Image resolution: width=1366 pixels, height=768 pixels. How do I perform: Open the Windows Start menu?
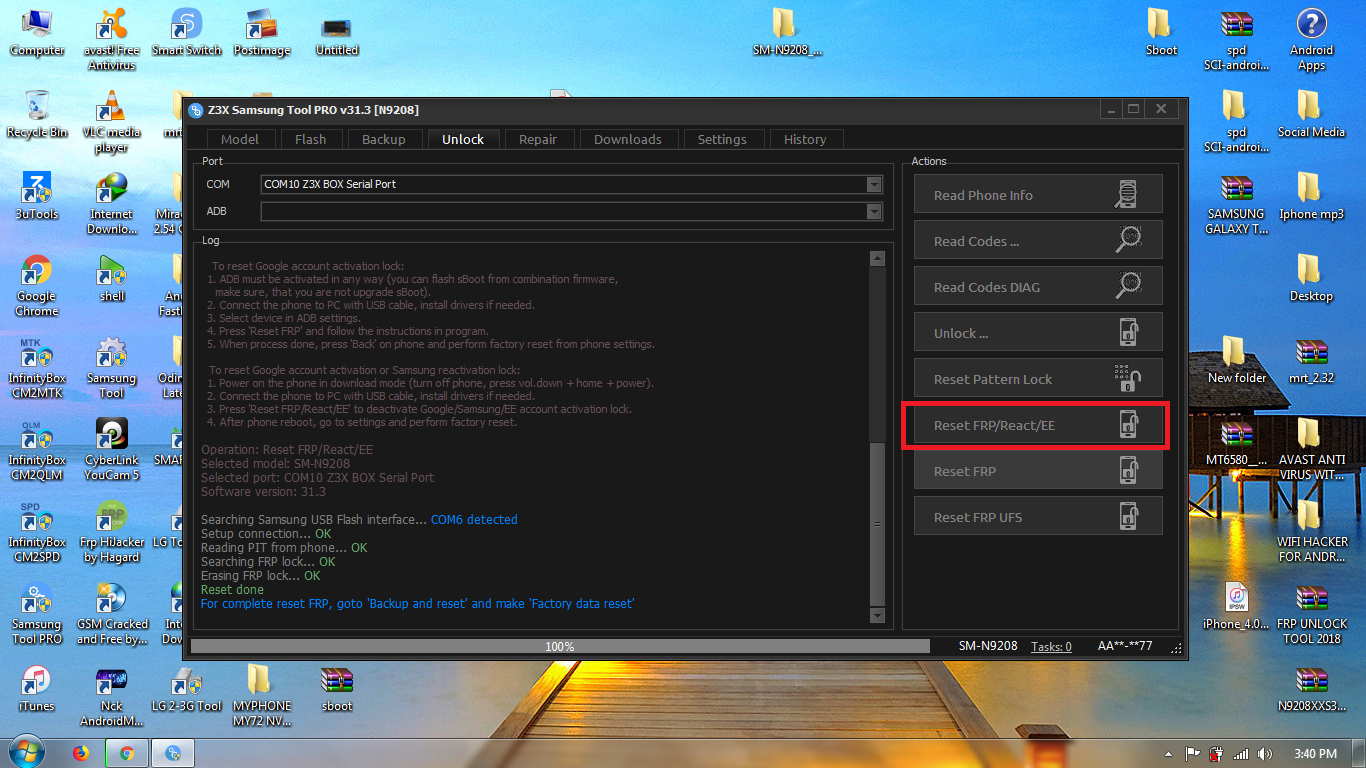click(x=25, y=753)
